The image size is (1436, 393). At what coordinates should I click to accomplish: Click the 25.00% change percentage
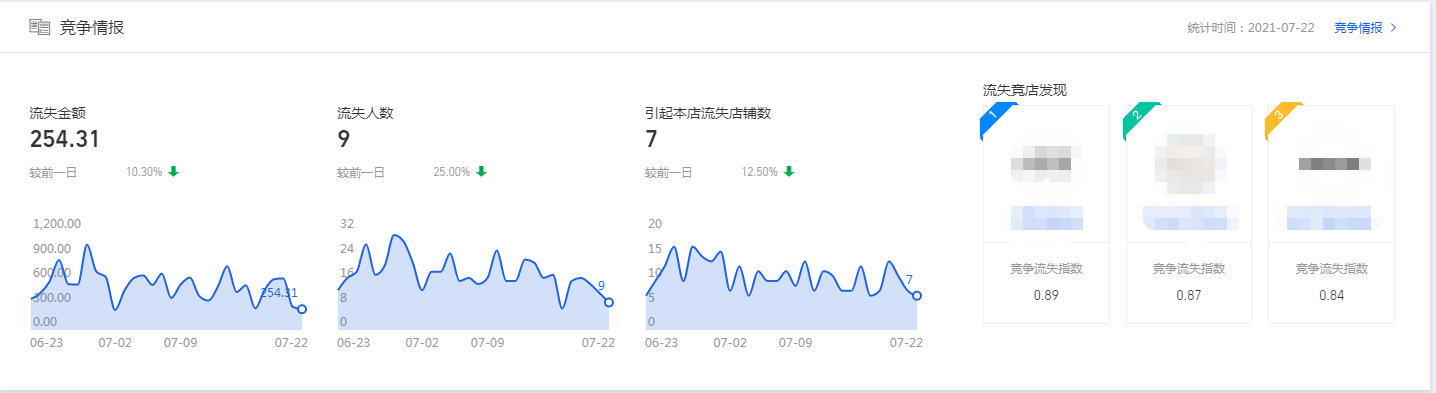point(452,172)
